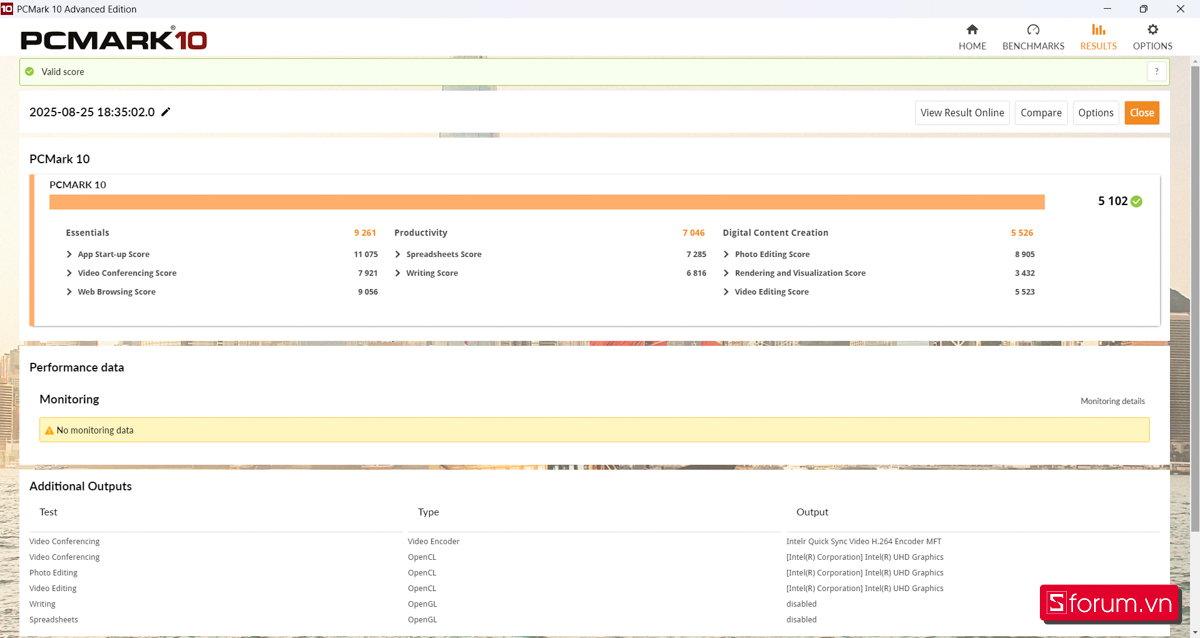Click the overall score 5 102
Viewport: 1200px width, 638px height.
click(x=1112, y=201)
